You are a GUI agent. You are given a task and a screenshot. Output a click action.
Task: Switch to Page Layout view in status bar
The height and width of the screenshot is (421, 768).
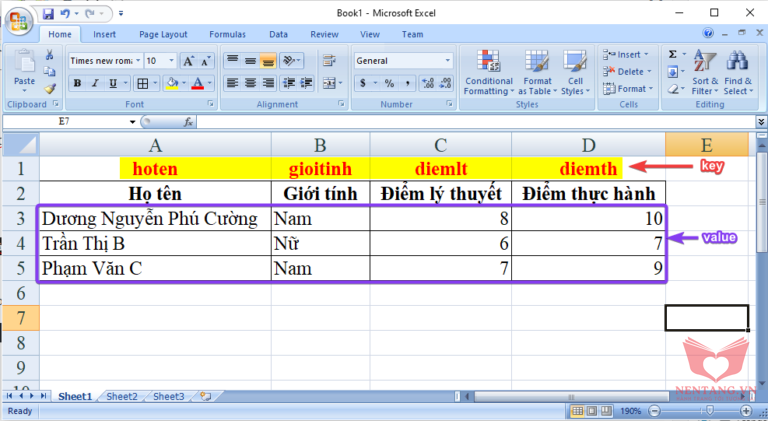coord(592,411)
